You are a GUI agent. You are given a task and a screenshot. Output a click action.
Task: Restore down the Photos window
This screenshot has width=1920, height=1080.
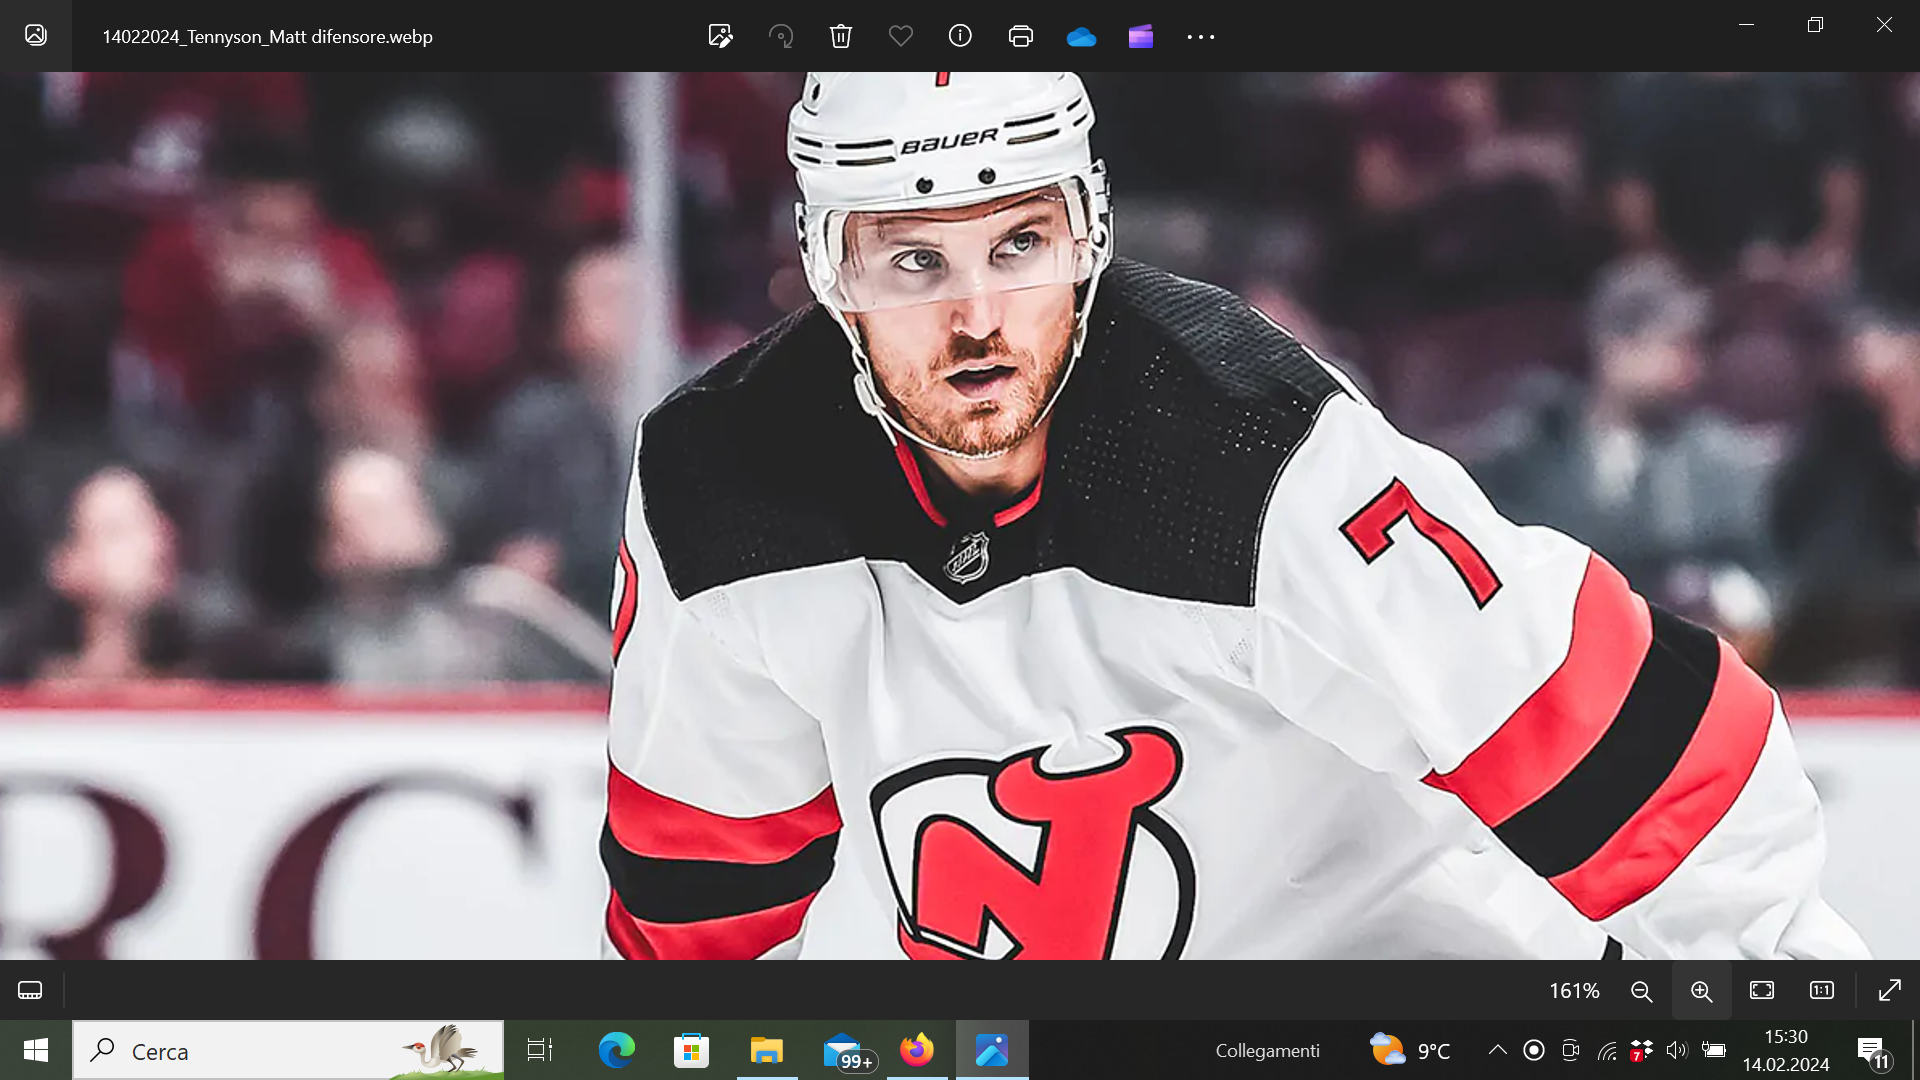[1816, 25]
